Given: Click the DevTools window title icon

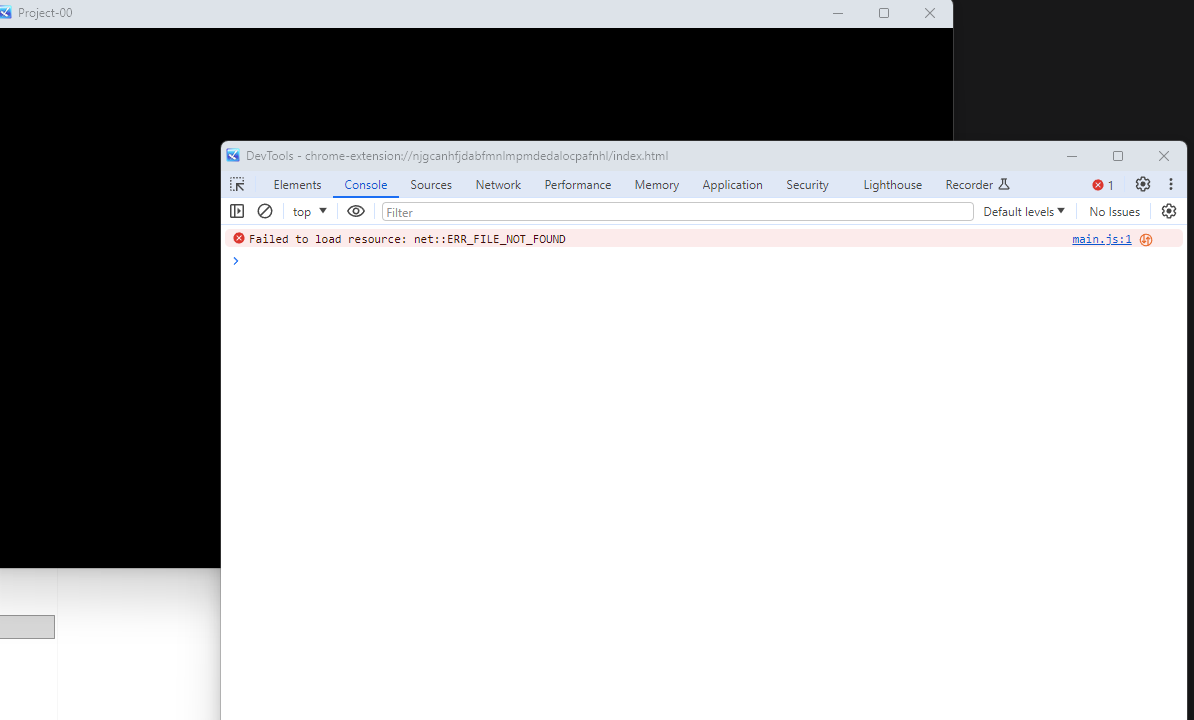Looking at the screenshot, I should click(233, 155).
